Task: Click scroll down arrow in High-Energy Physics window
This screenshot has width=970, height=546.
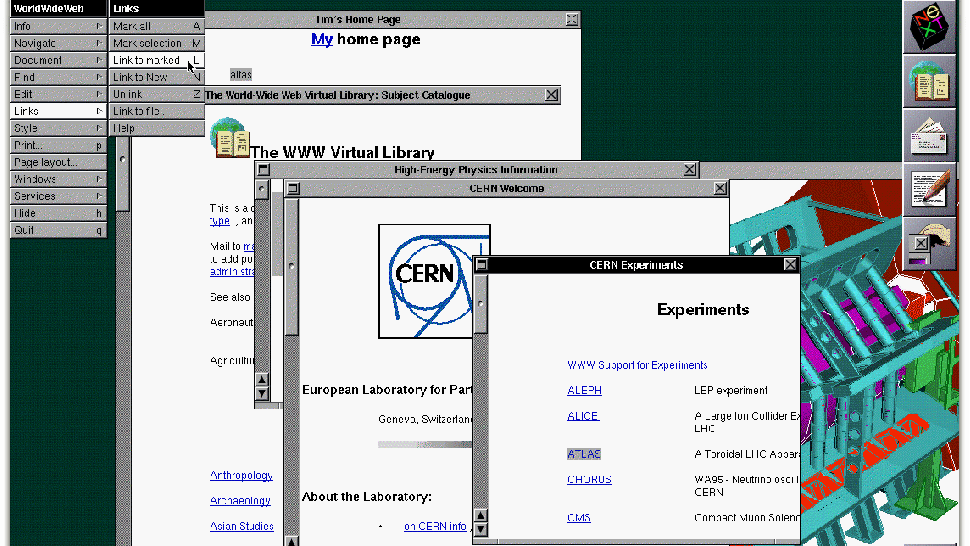Action: click(x=262, y=394)
